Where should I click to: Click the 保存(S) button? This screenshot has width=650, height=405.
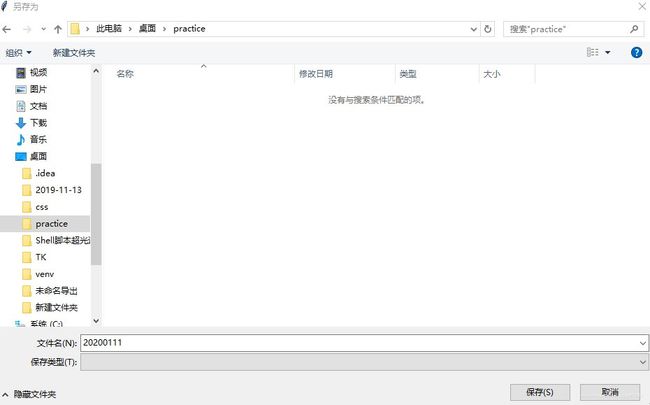coord(540,392)
